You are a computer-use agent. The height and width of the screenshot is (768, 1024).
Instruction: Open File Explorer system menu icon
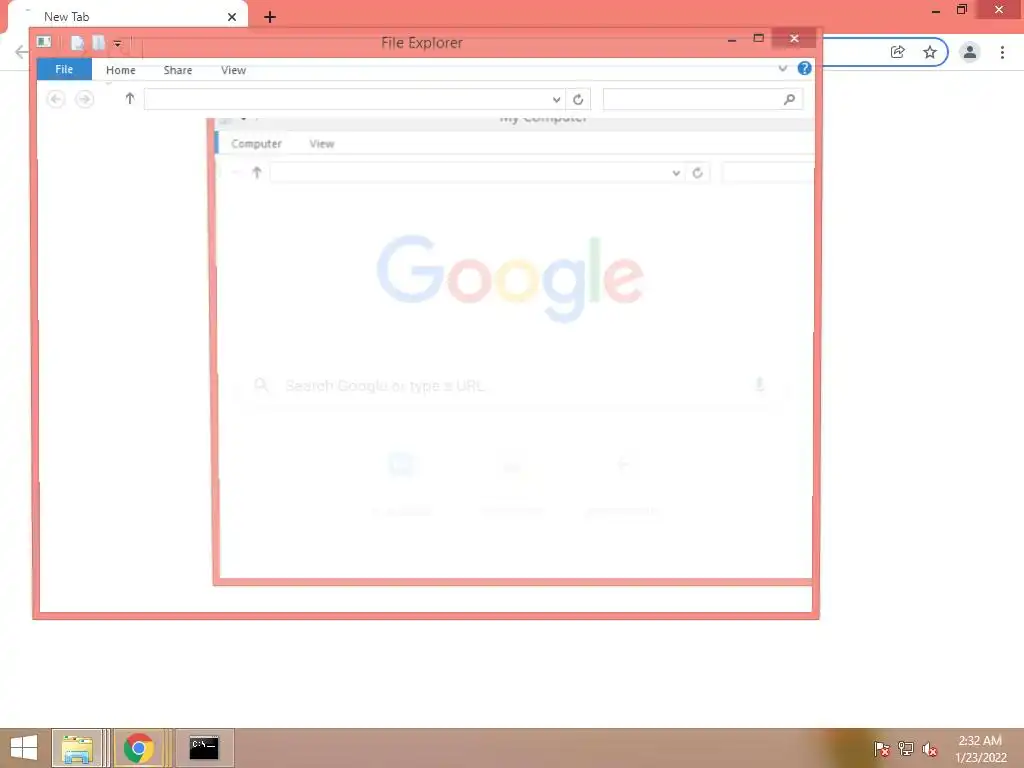pyautogui.click(x=44, y=42)
